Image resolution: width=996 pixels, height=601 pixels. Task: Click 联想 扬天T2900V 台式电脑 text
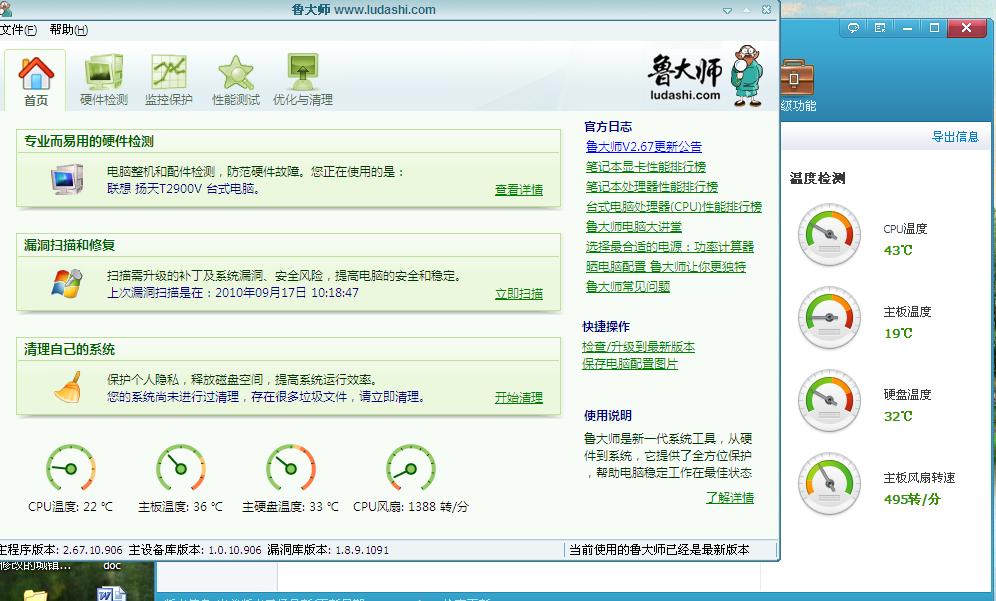pos(184,188)
